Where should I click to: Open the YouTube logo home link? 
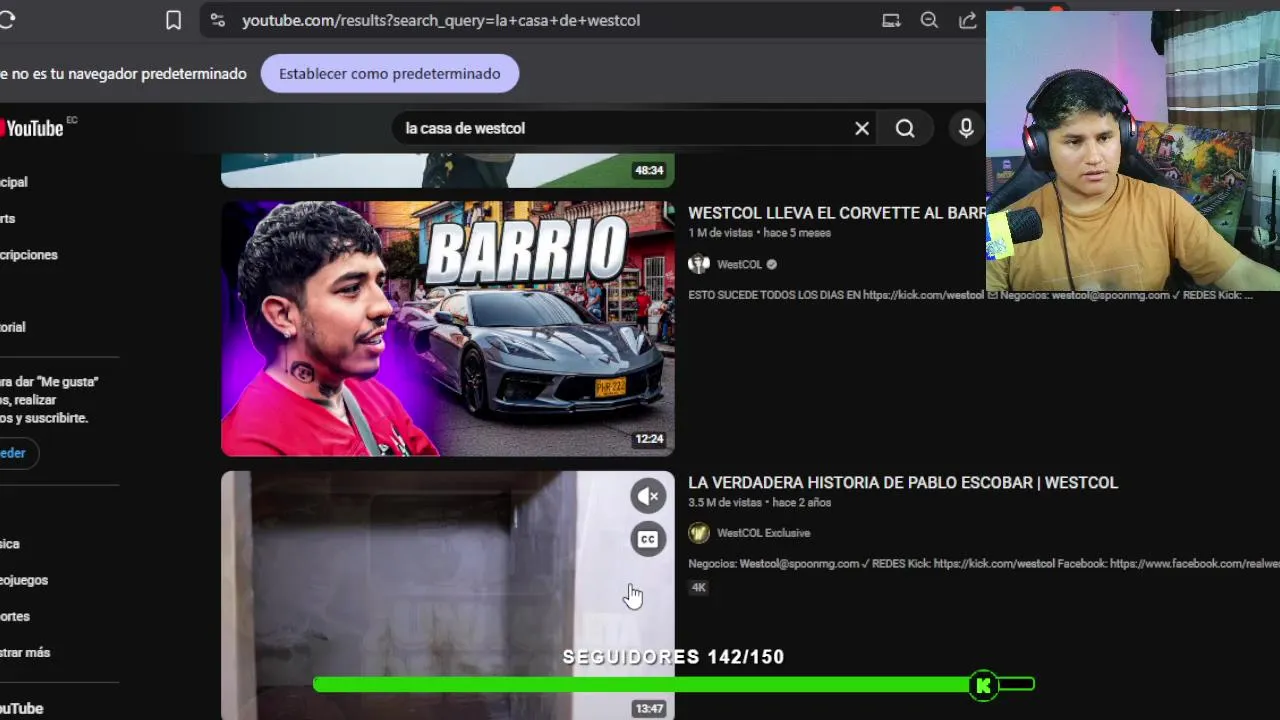pyautogui.click(x=35, y=128)
